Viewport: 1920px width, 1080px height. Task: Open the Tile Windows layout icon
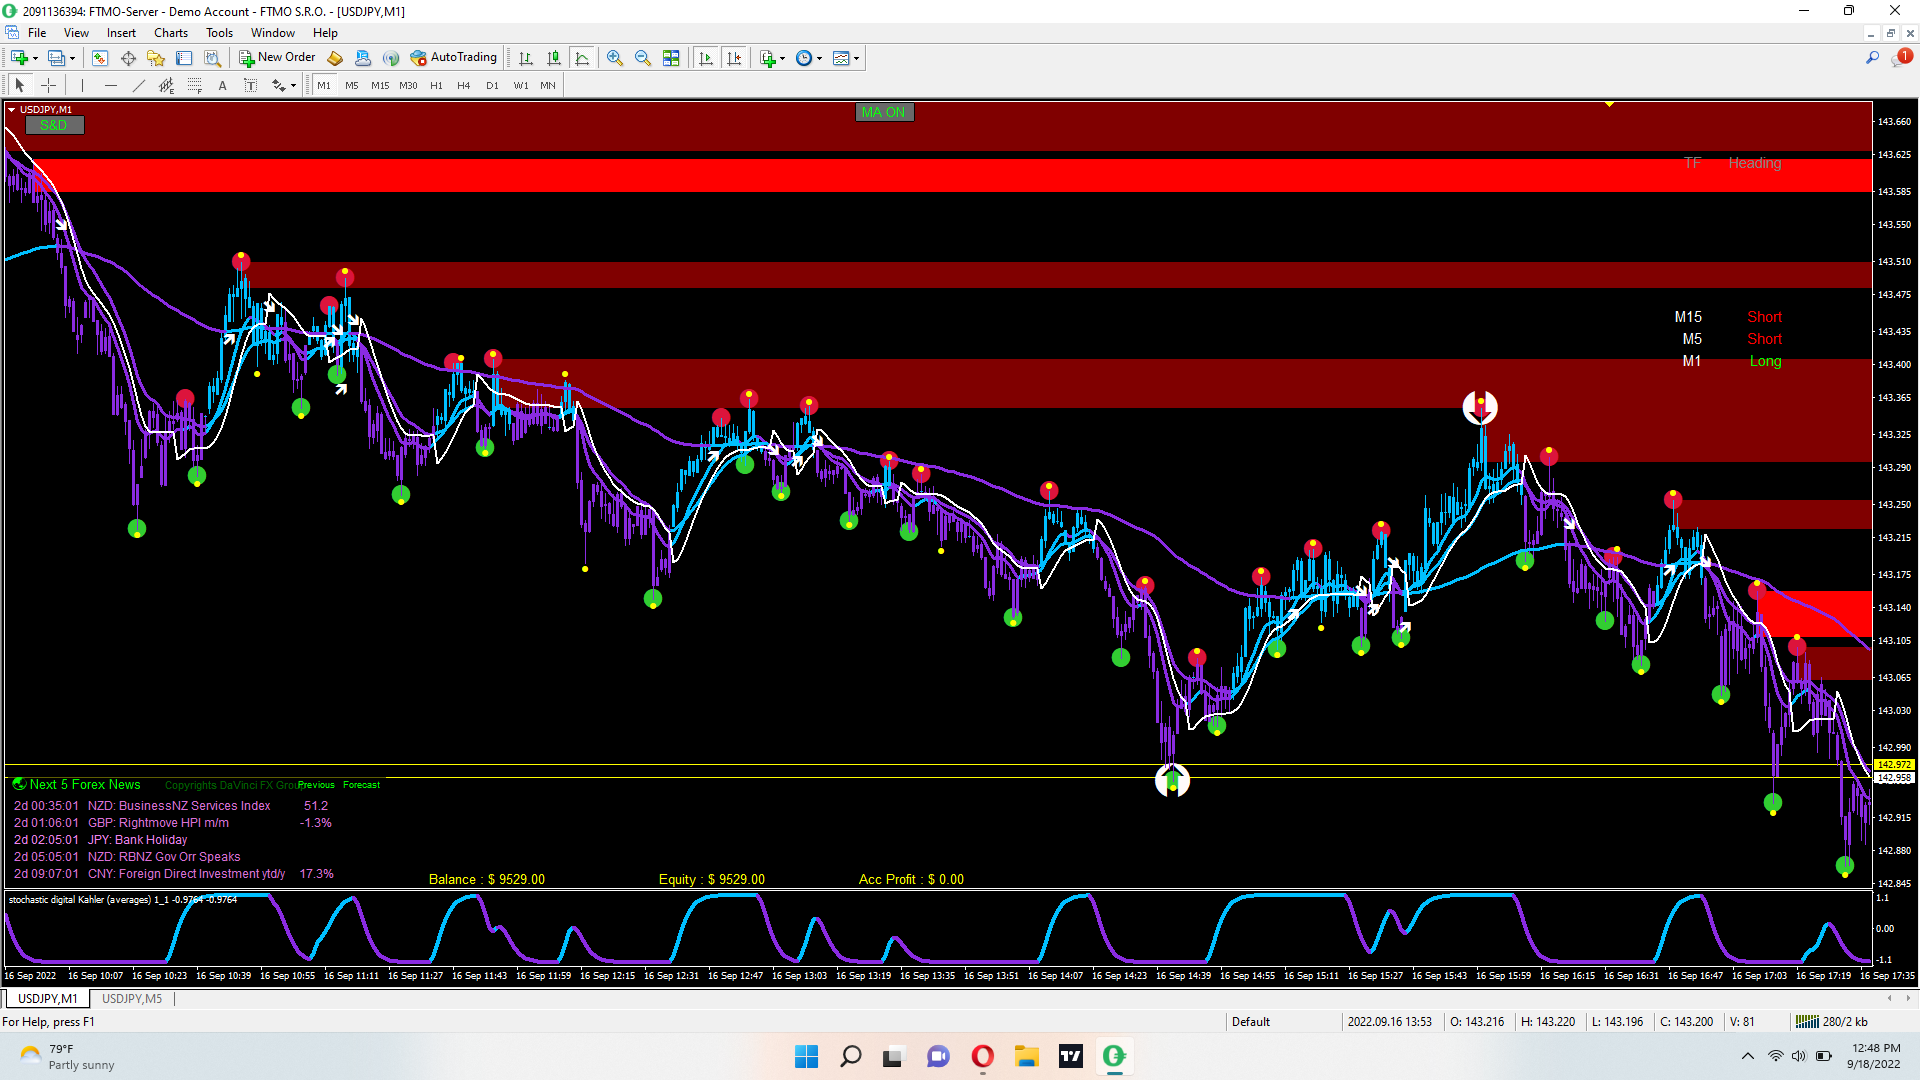tap(671, 58)
